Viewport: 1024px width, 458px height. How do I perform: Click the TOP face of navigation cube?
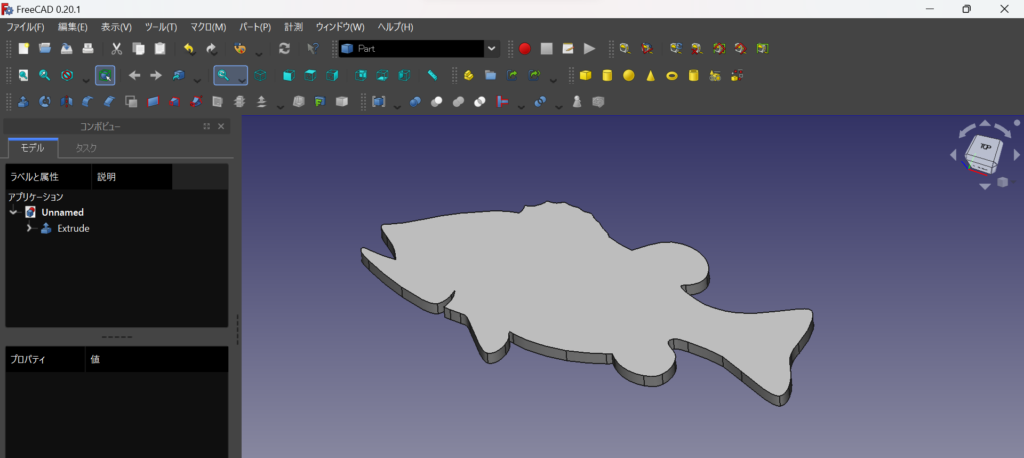(984, 147)
